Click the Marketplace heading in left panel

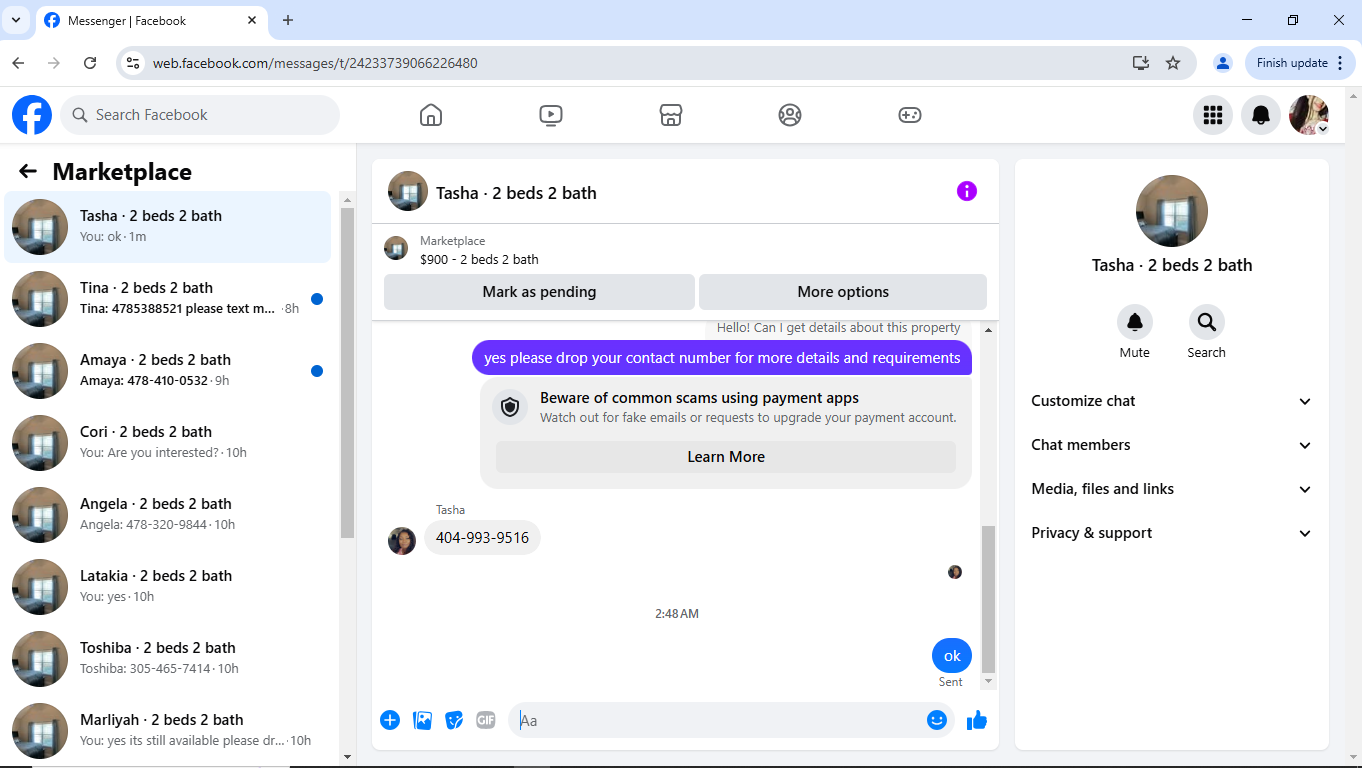122,172
